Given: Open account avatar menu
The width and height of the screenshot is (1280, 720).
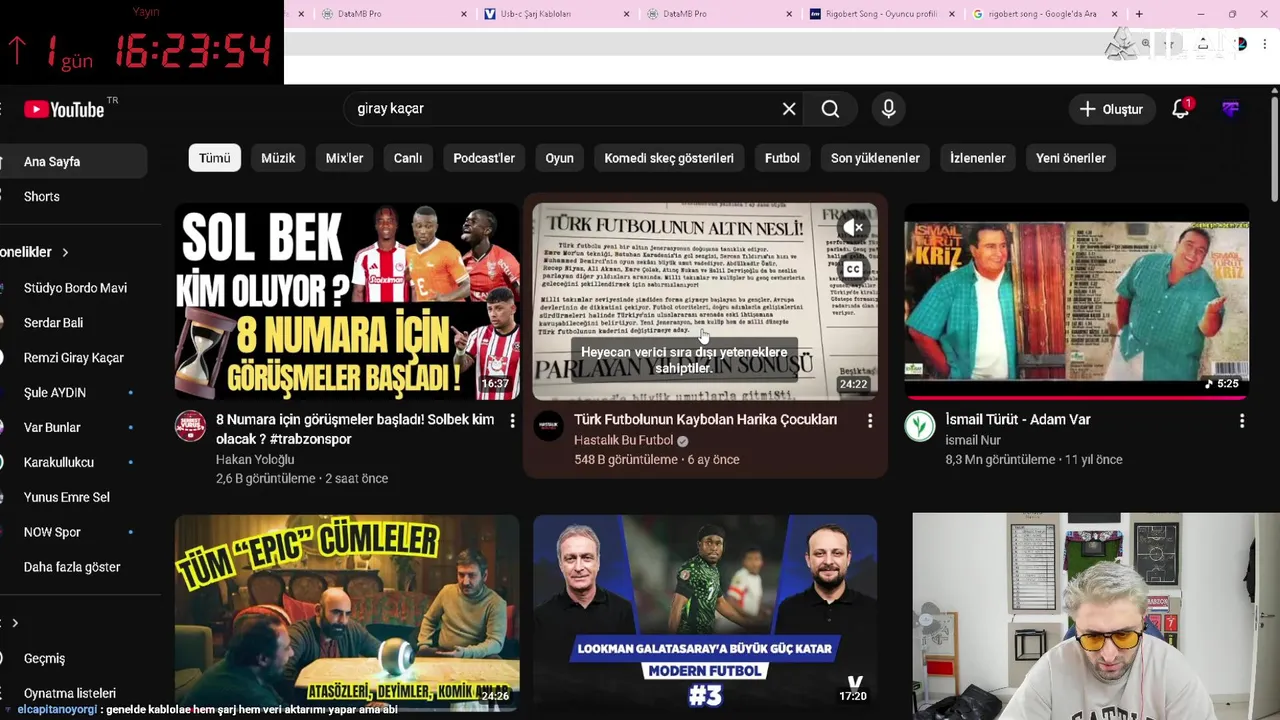Looking at the screenshot, I should pyautogui.click(x=1231, y=109).
